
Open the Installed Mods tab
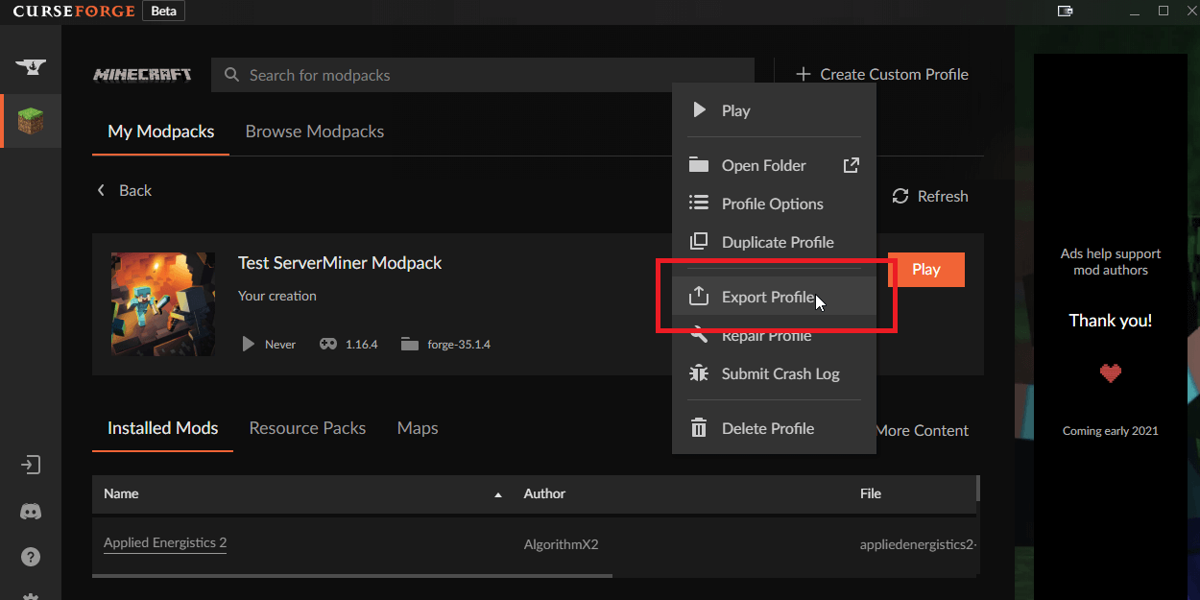pos(163,428)
